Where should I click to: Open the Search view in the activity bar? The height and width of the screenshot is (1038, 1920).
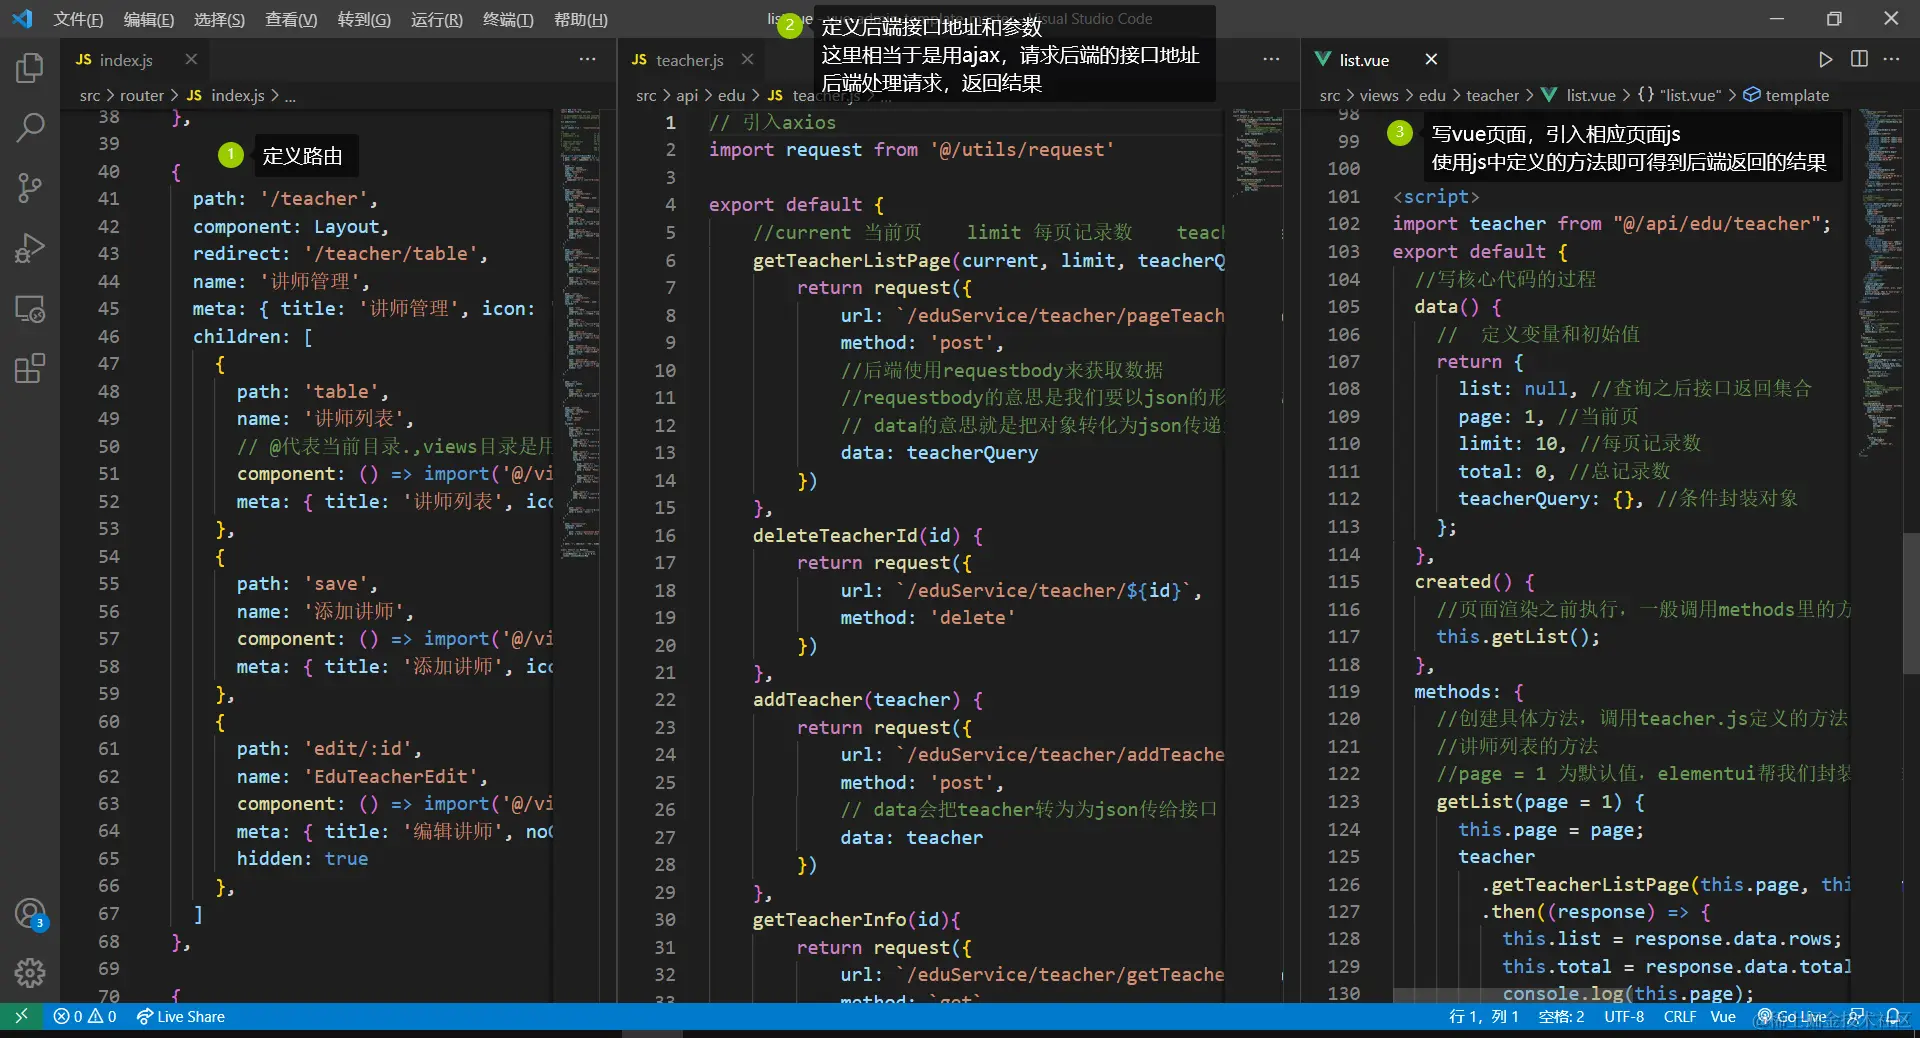coord(30,128)
